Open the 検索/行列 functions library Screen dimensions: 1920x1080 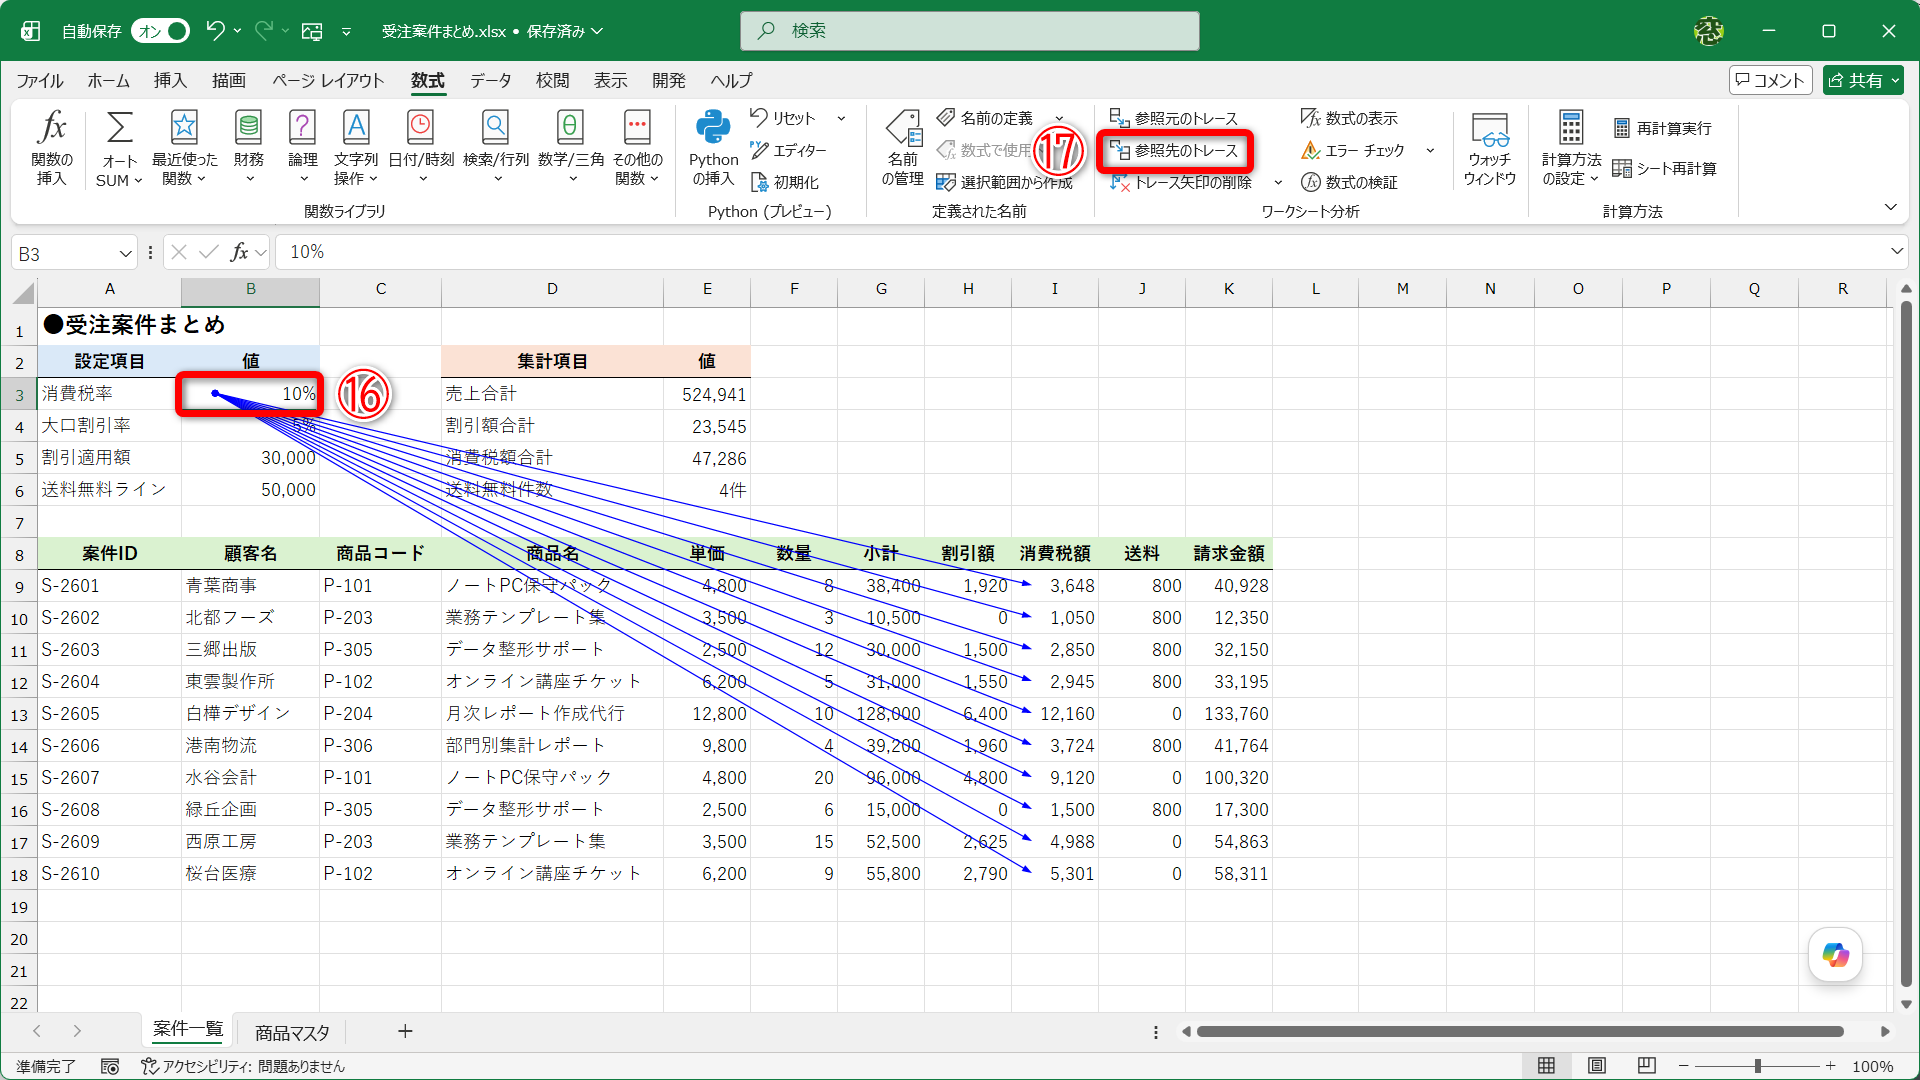pos(496,148)
